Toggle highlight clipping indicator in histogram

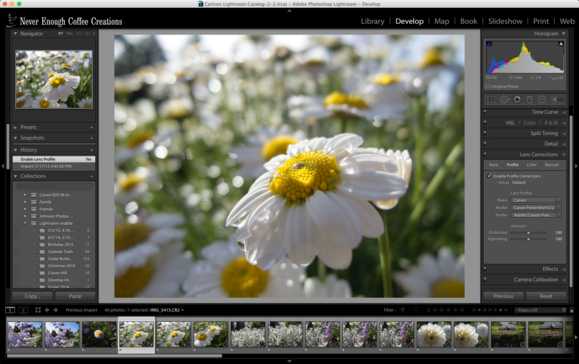(x=561, y=44)
